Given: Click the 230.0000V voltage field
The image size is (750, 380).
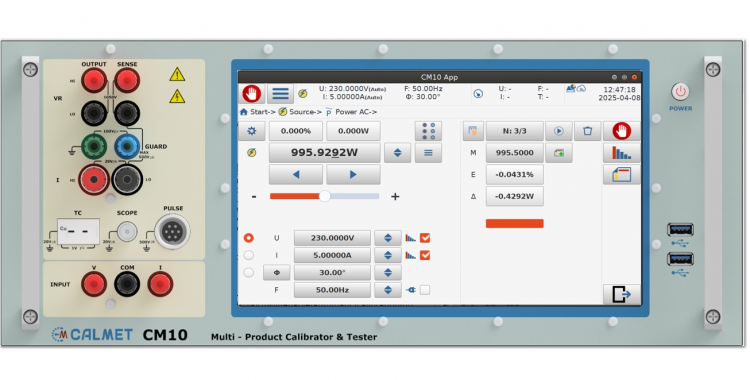Looking at the screenshot, I should [332, 238].
